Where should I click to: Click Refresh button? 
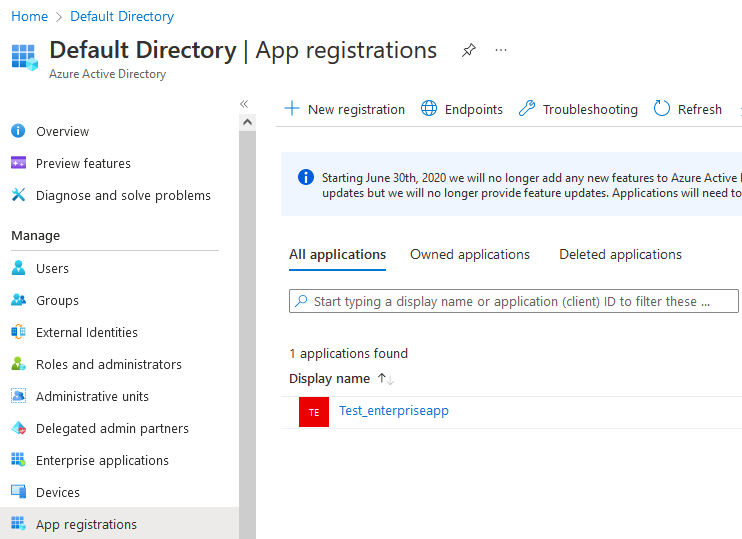[688, 109]
